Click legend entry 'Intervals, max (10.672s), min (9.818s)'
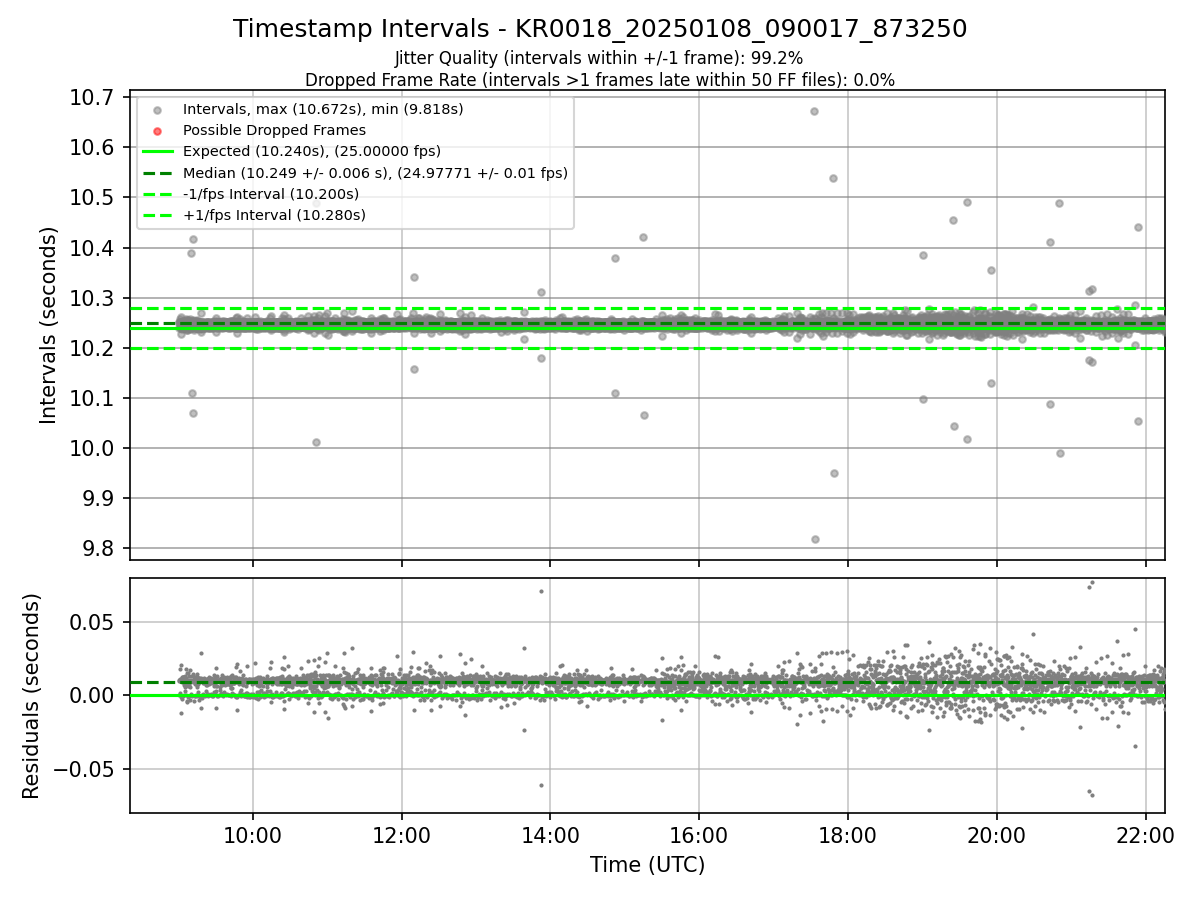Image resolution: width=1200 pixels, height=900 pixels. (323, 108)
